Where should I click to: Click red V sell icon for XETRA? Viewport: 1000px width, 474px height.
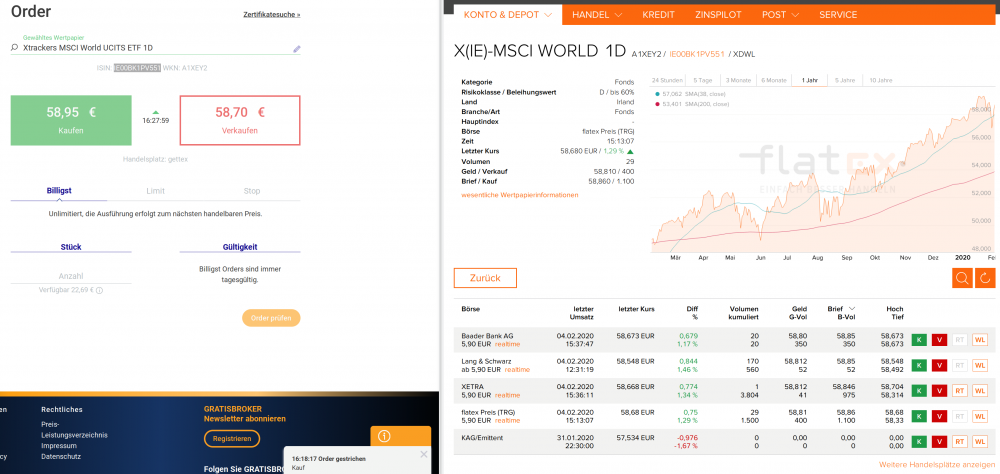939,391
